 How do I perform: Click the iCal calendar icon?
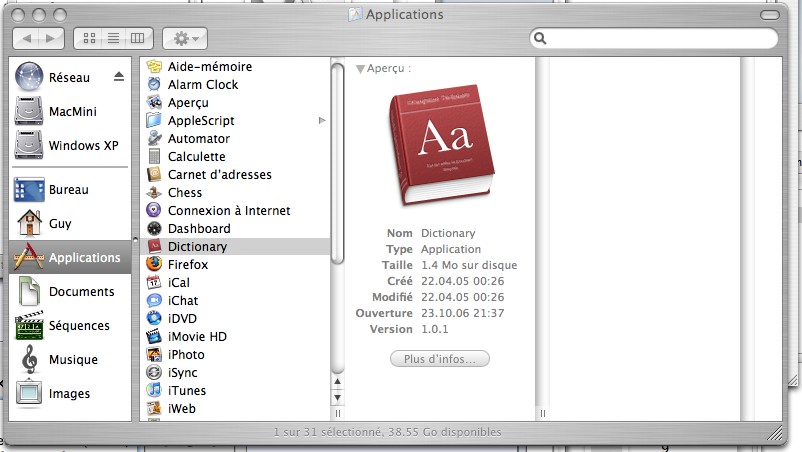tap(154, 283)
